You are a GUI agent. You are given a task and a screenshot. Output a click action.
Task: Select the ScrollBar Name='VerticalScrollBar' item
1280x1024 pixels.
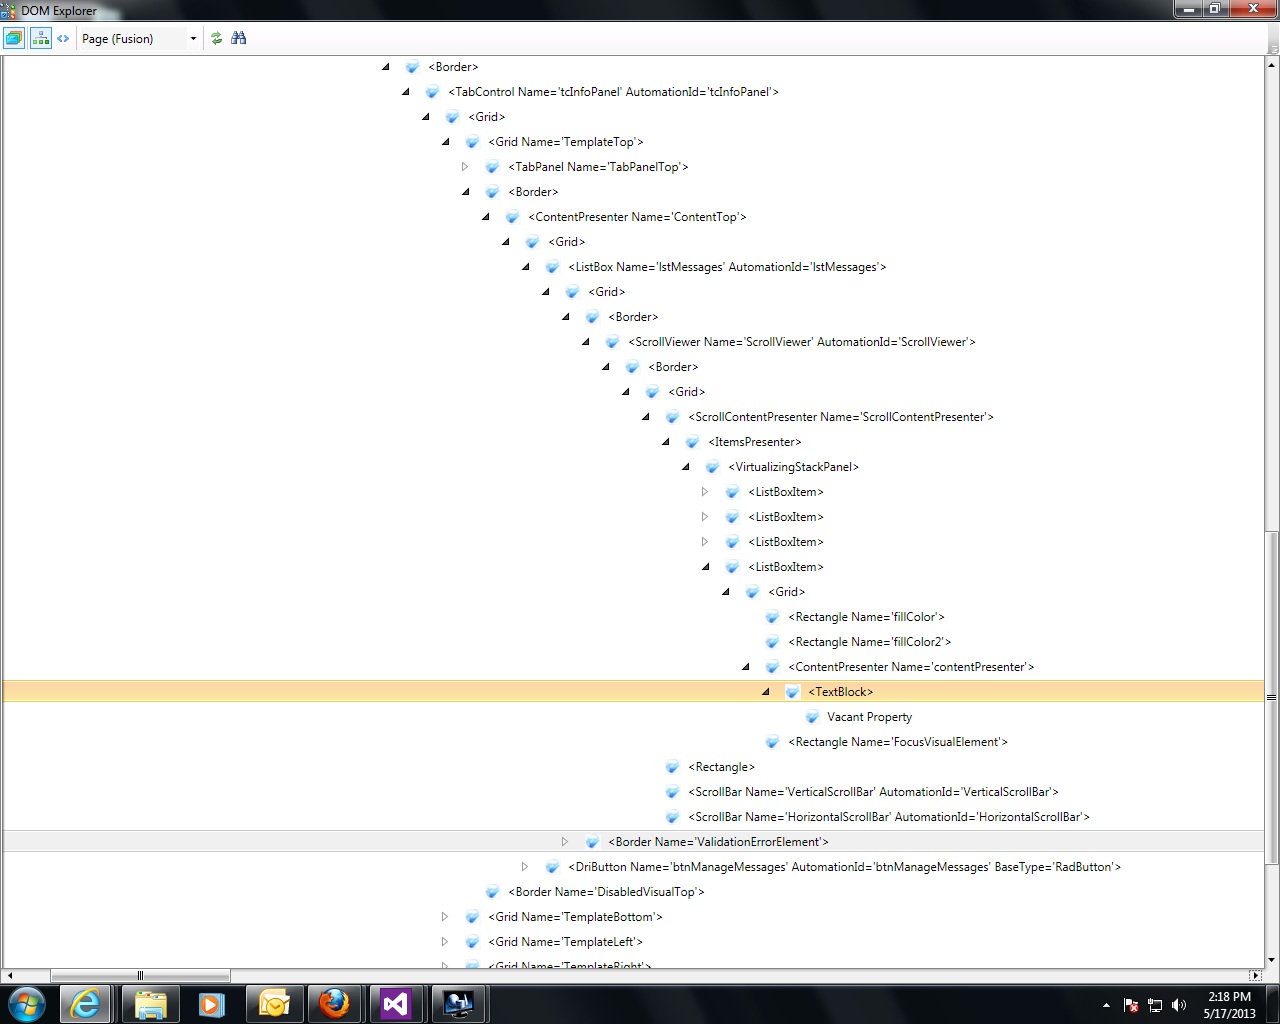pos(873,792)
